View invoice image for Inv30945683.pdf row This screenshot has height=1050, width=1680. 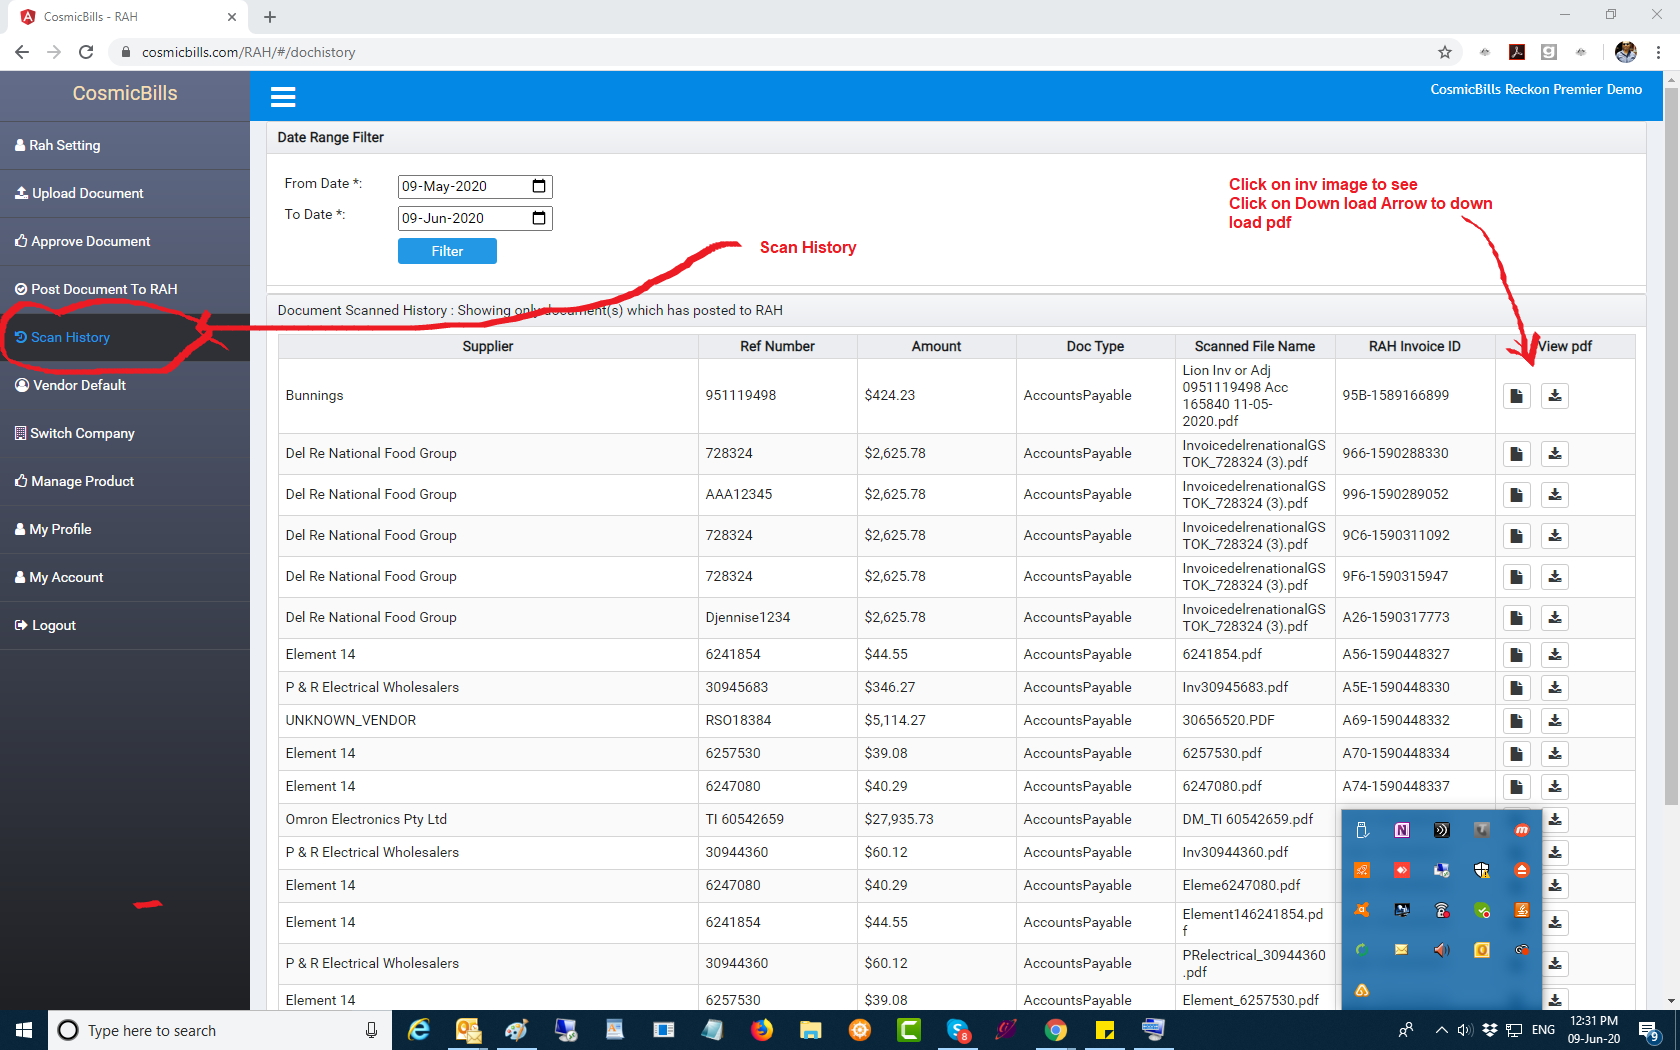click(1516, 688)
